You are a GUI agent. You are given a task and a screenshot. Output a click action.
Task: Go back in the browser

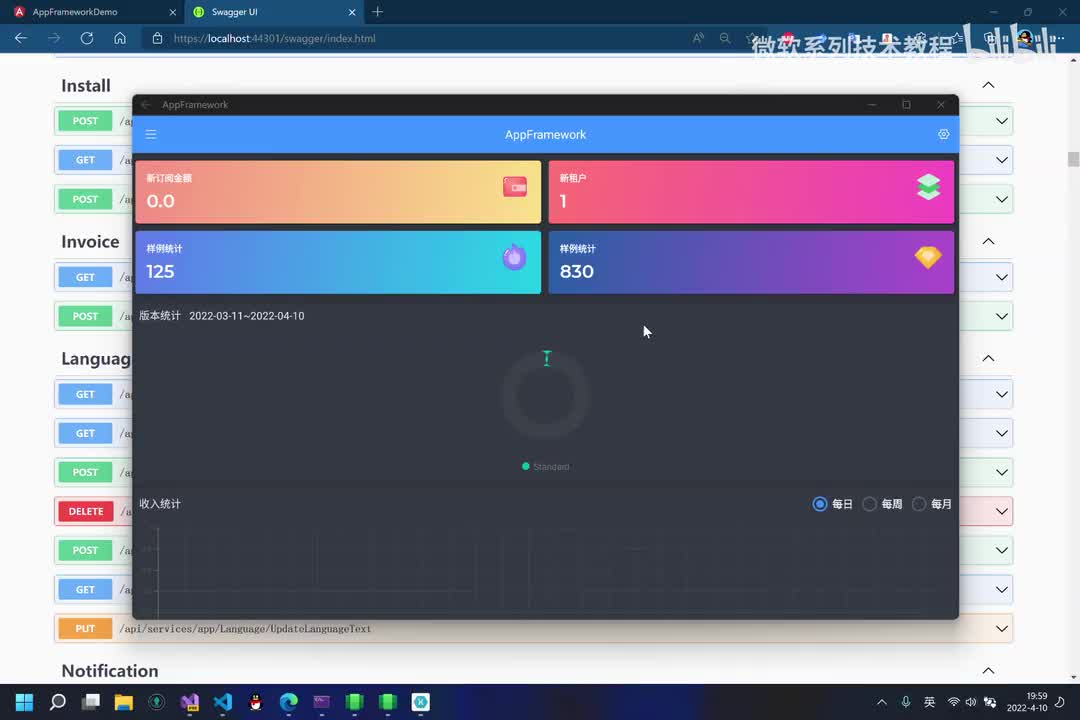pos(21,39)
